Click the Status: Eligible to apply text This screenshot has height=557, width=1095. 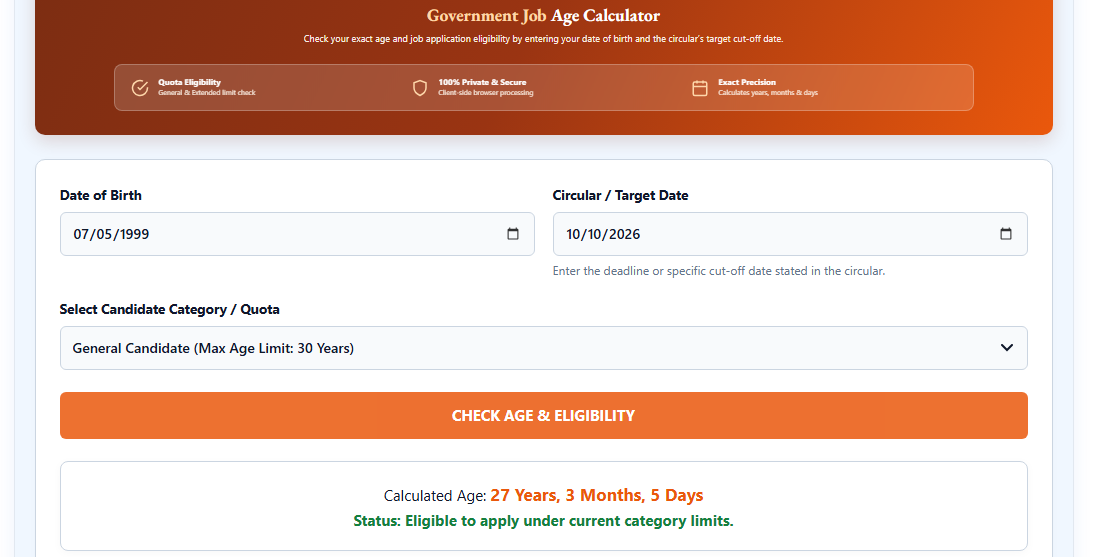(543, 521)
